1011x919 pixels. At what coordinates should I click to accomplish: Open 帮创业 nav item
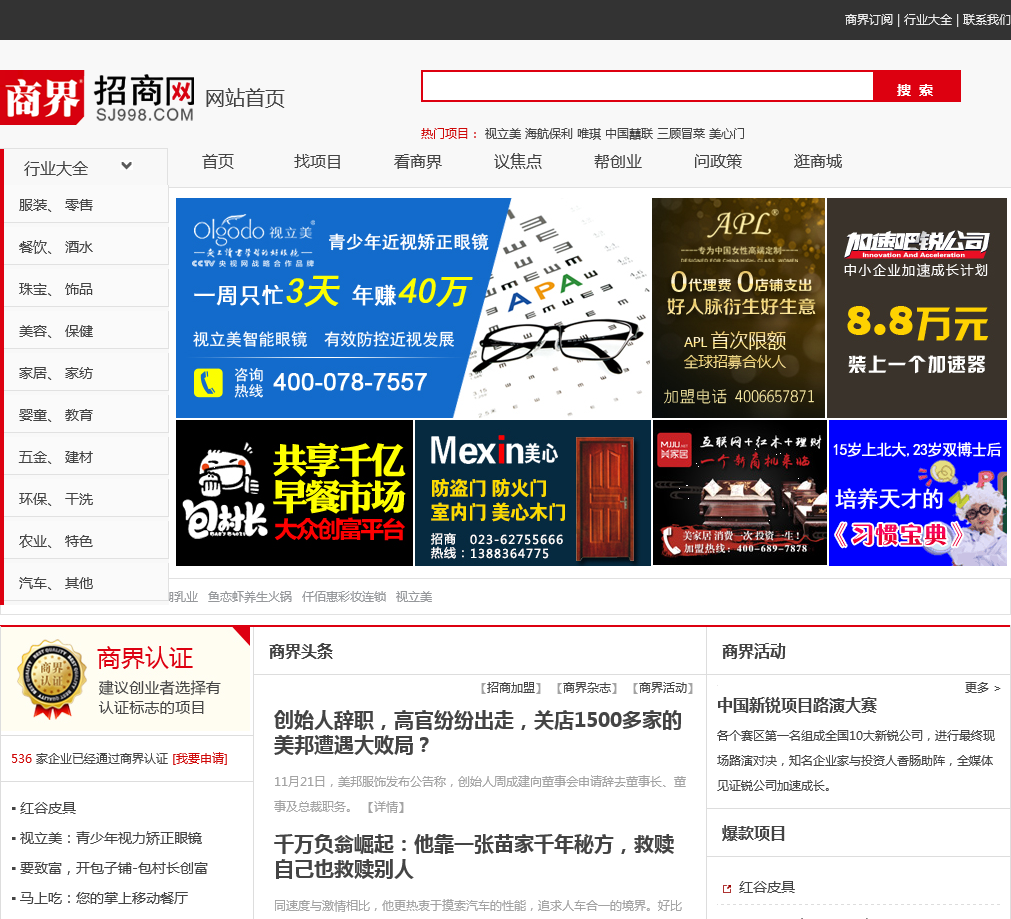pyautogui.click(x=618, y=161)
